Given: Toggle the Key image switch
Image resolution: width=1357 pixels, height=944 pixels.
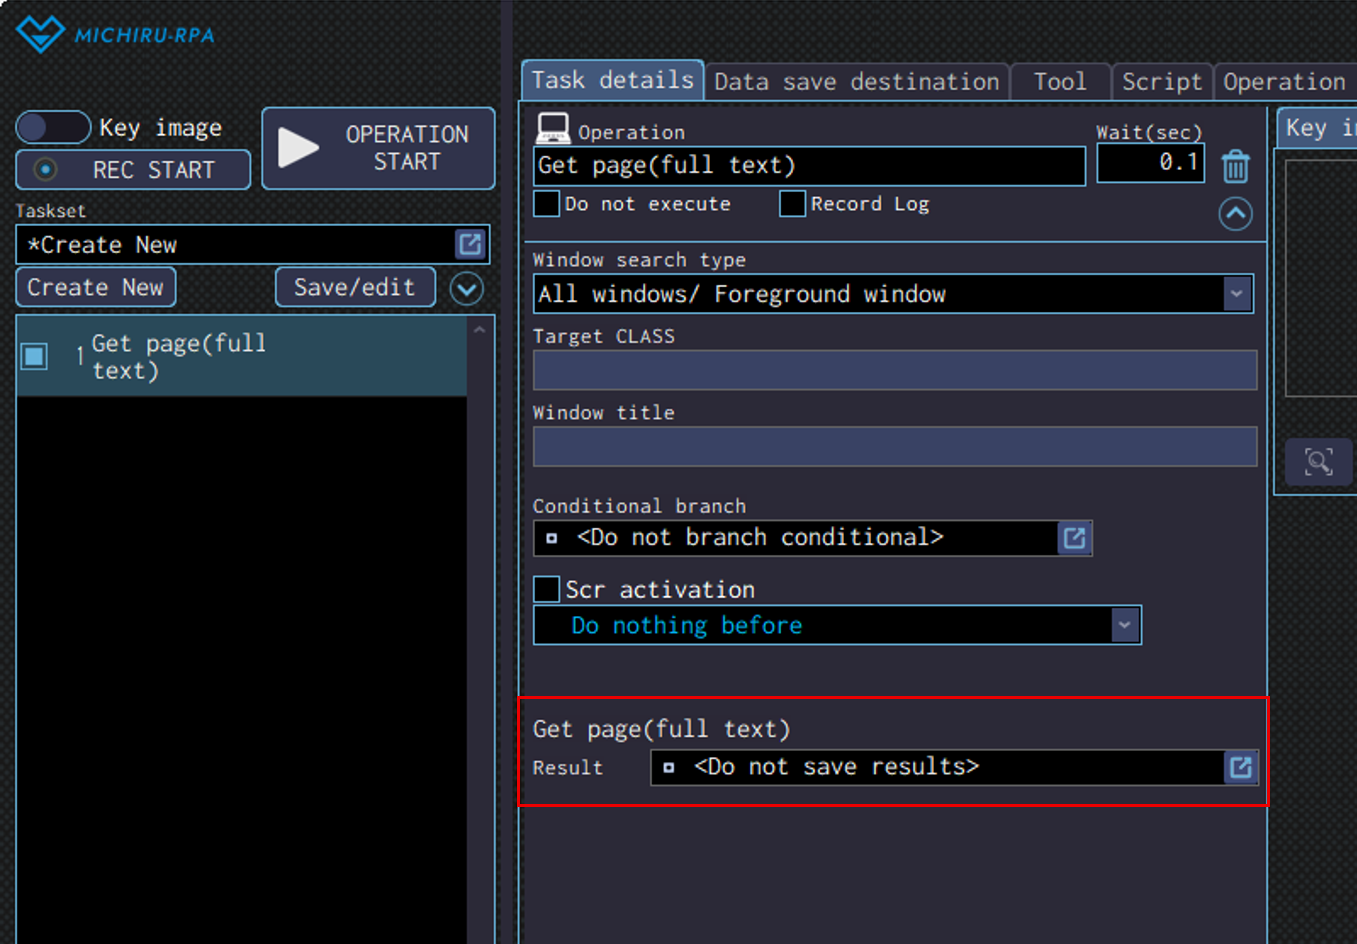Looking at the screenshot, I should 53,128.
